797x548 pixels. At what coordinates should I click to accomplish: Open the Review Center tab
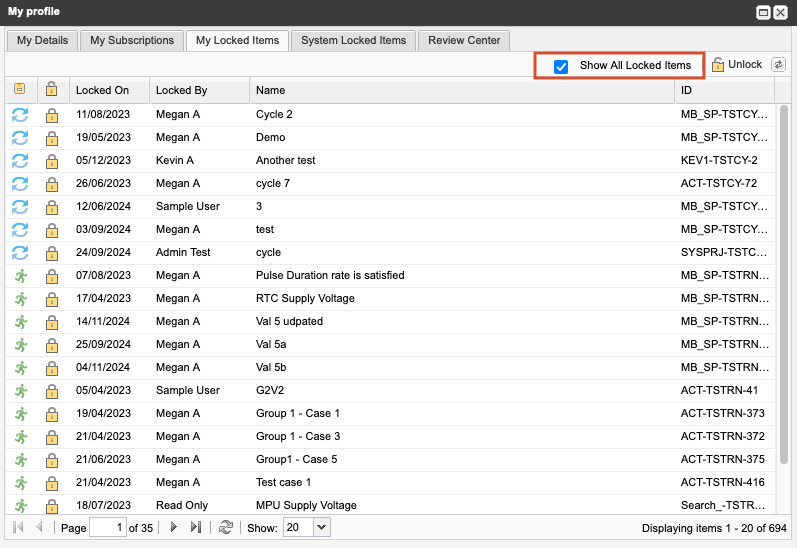coord(463,41)
